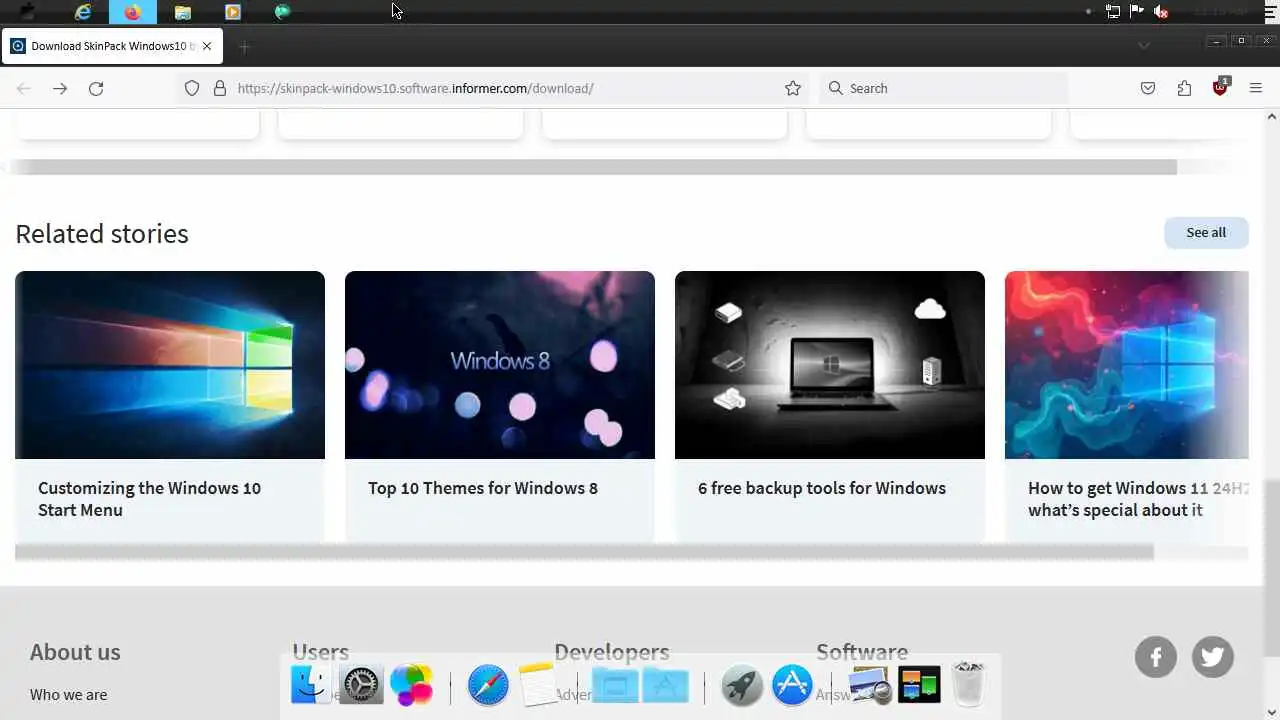
Task: Open the Applications folder in the dock
Action: tap(666, 685)
